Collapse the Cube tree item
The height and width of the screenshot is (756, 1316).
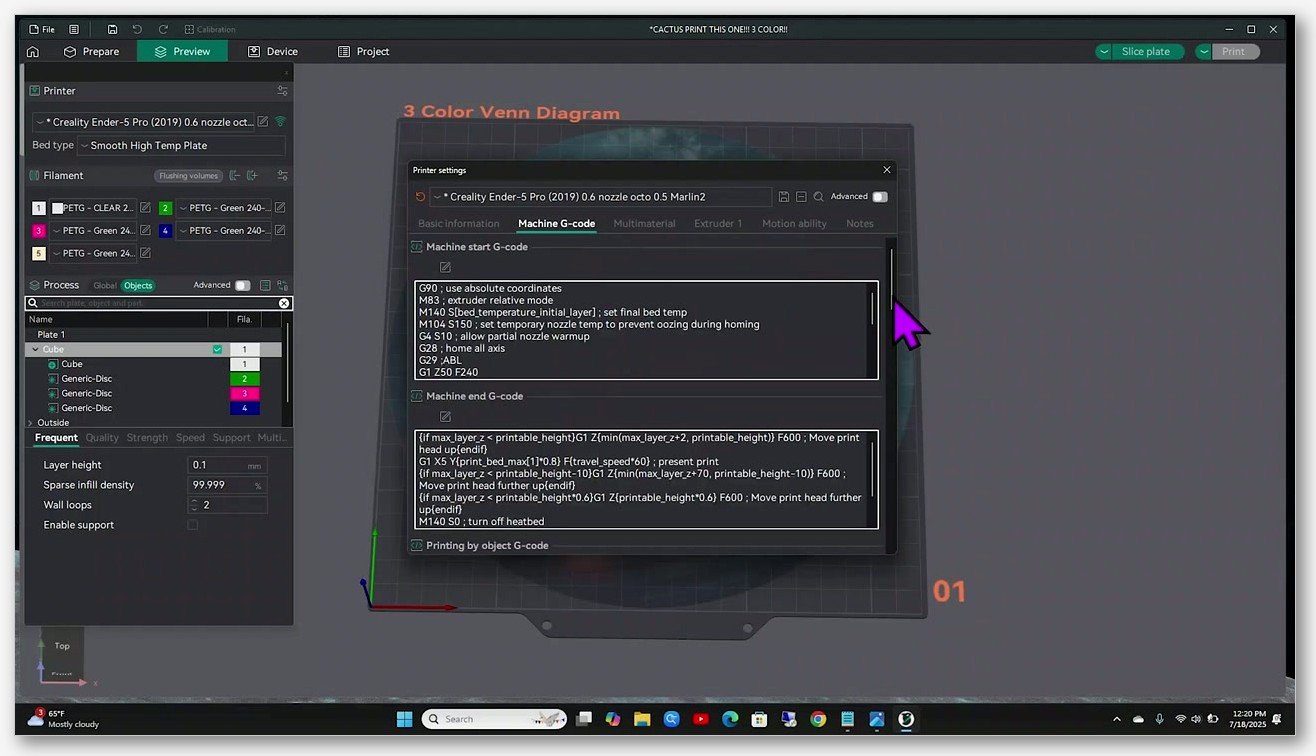36,350
